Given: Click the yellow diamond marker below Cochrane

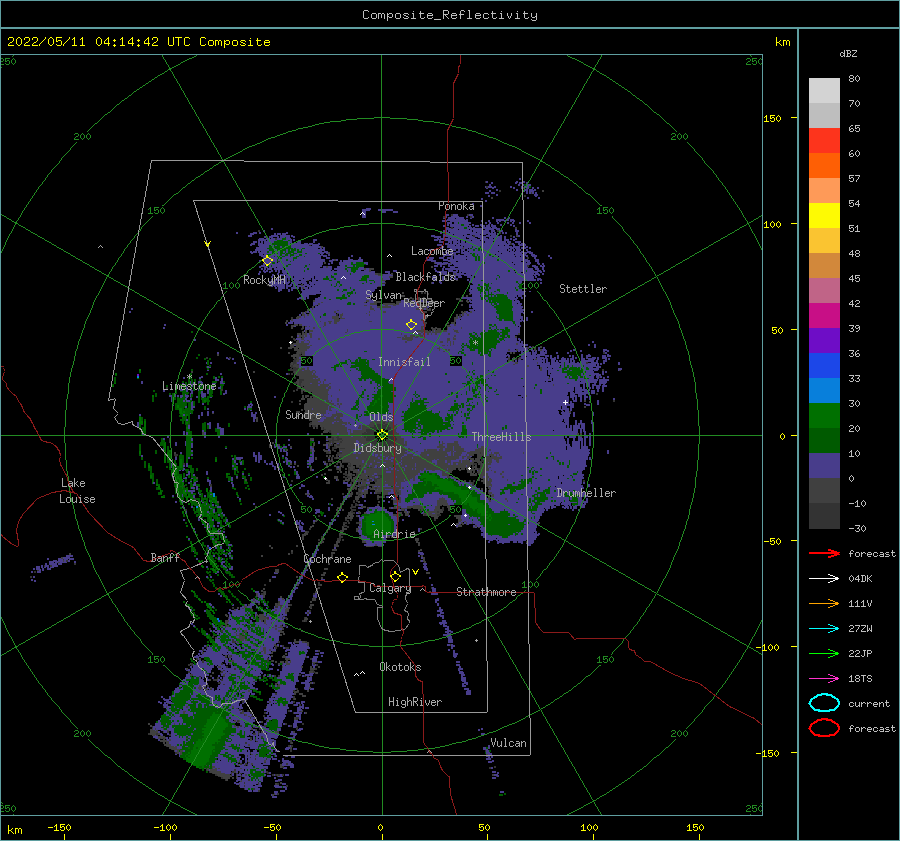Looking at the screenshot, I should click(343, 577).
